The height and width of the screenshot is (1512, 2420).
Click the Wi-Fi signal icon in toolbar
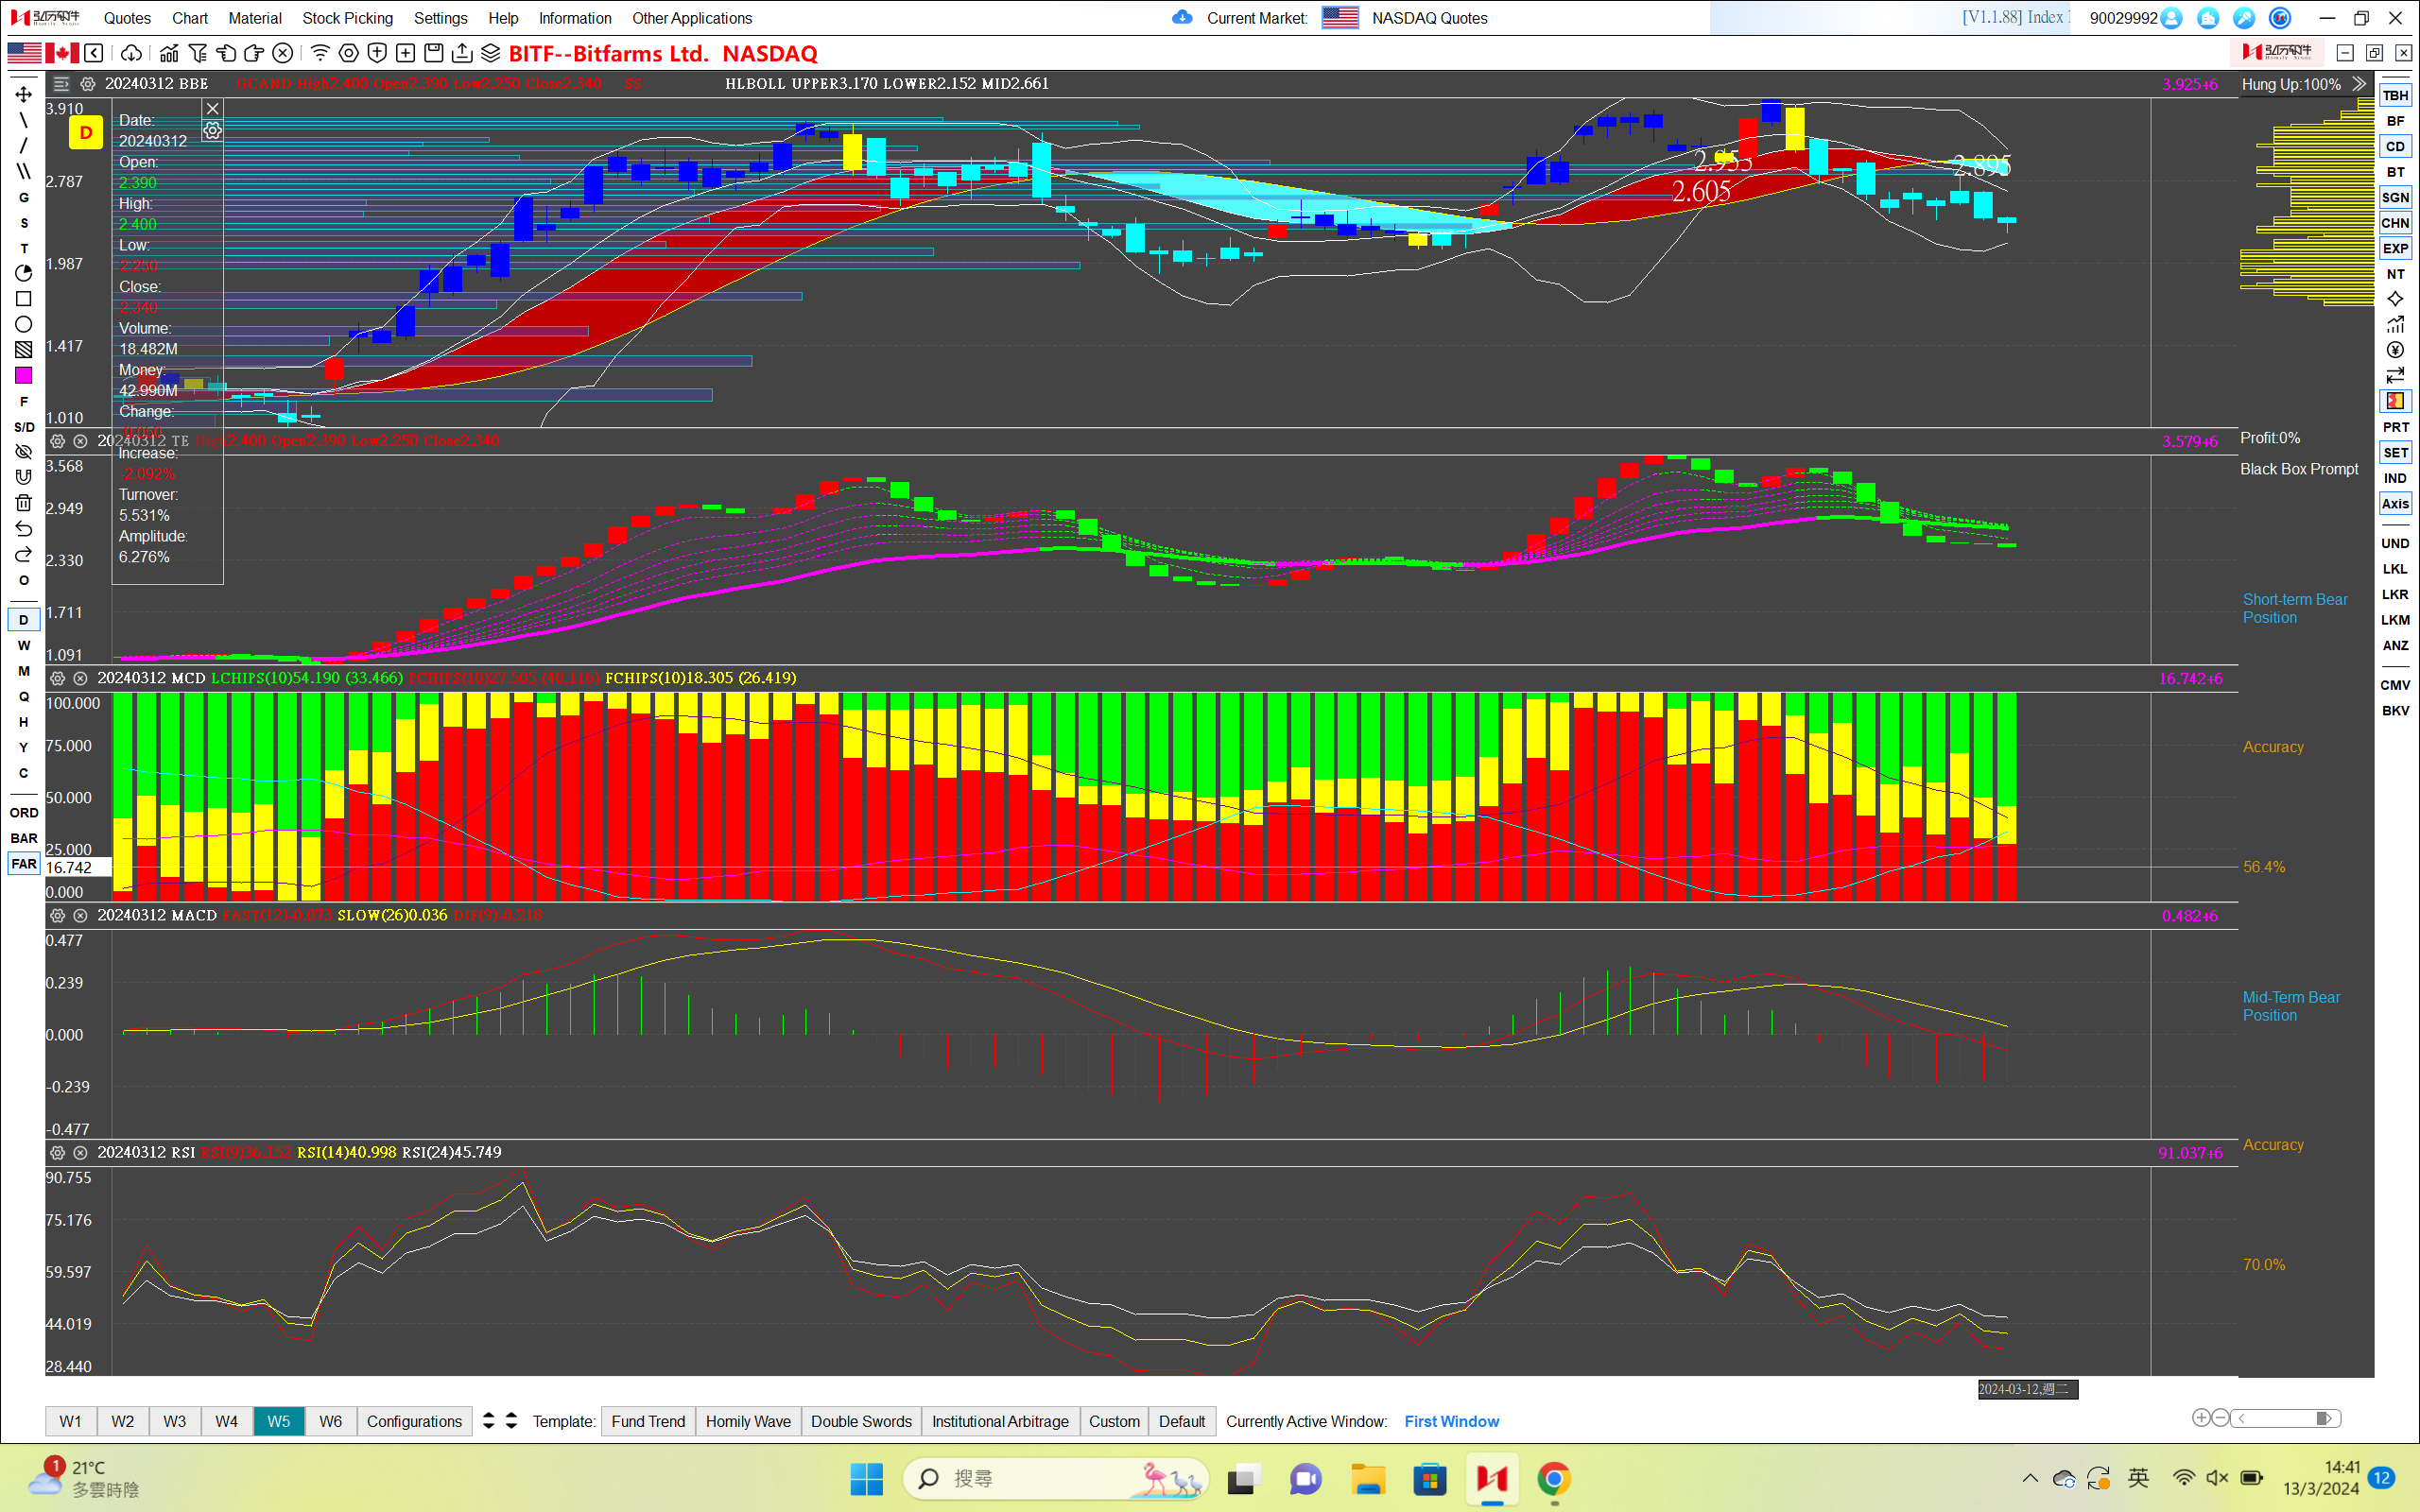320,53
